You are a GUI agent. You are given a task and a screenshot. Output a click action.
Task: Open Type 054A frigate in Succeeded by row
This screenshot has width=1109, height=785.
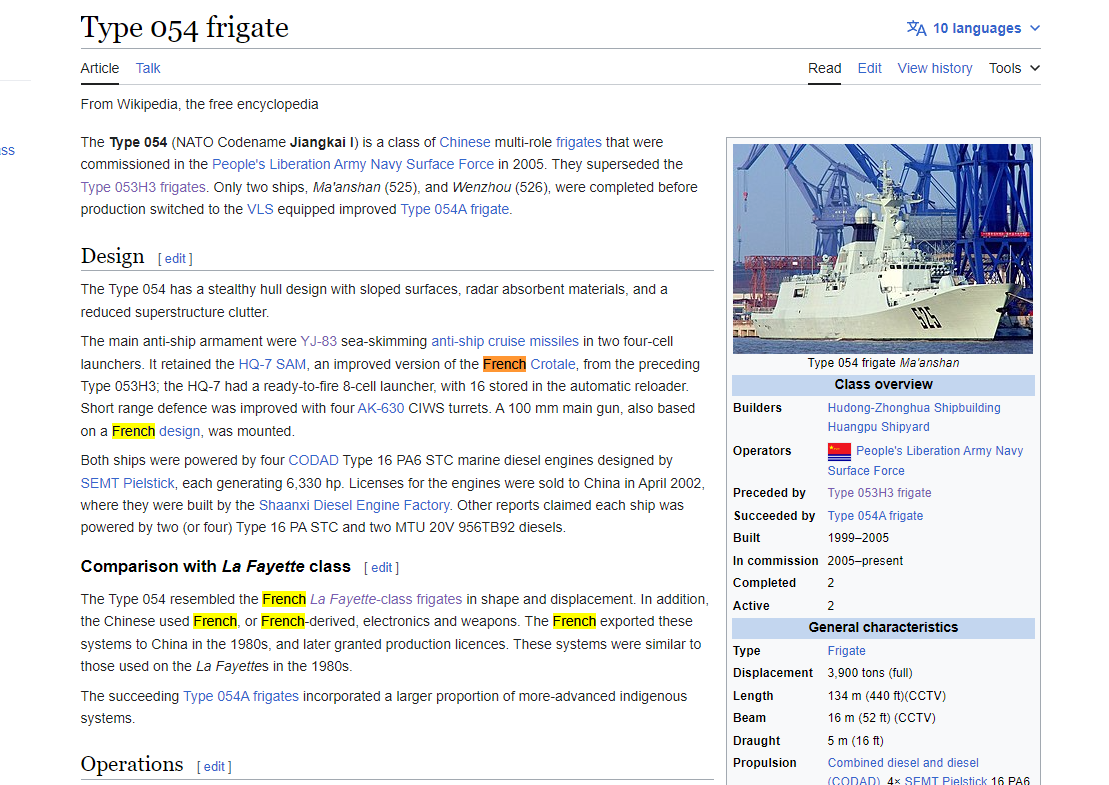pyautogui.click(x=875, y=516)
